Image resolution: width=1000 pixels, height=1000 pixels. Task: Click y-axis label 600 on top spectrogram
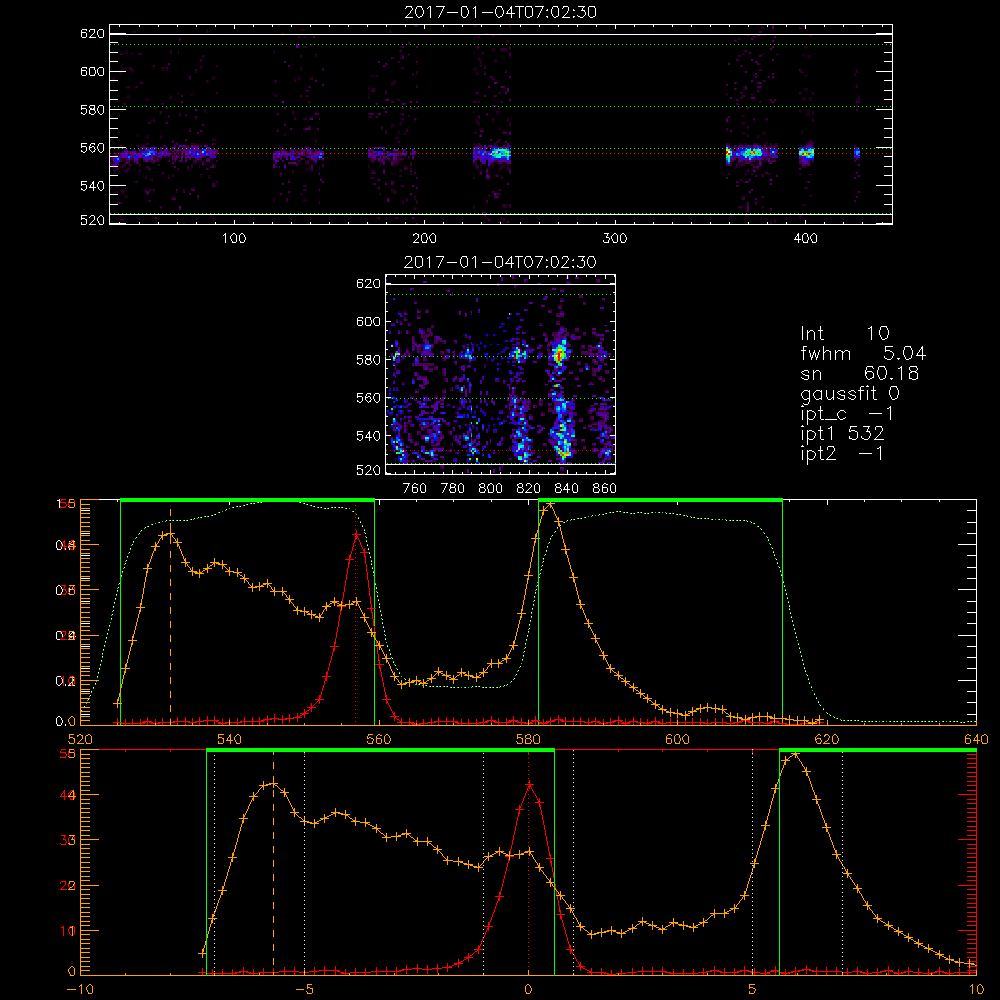click(92, 71)
